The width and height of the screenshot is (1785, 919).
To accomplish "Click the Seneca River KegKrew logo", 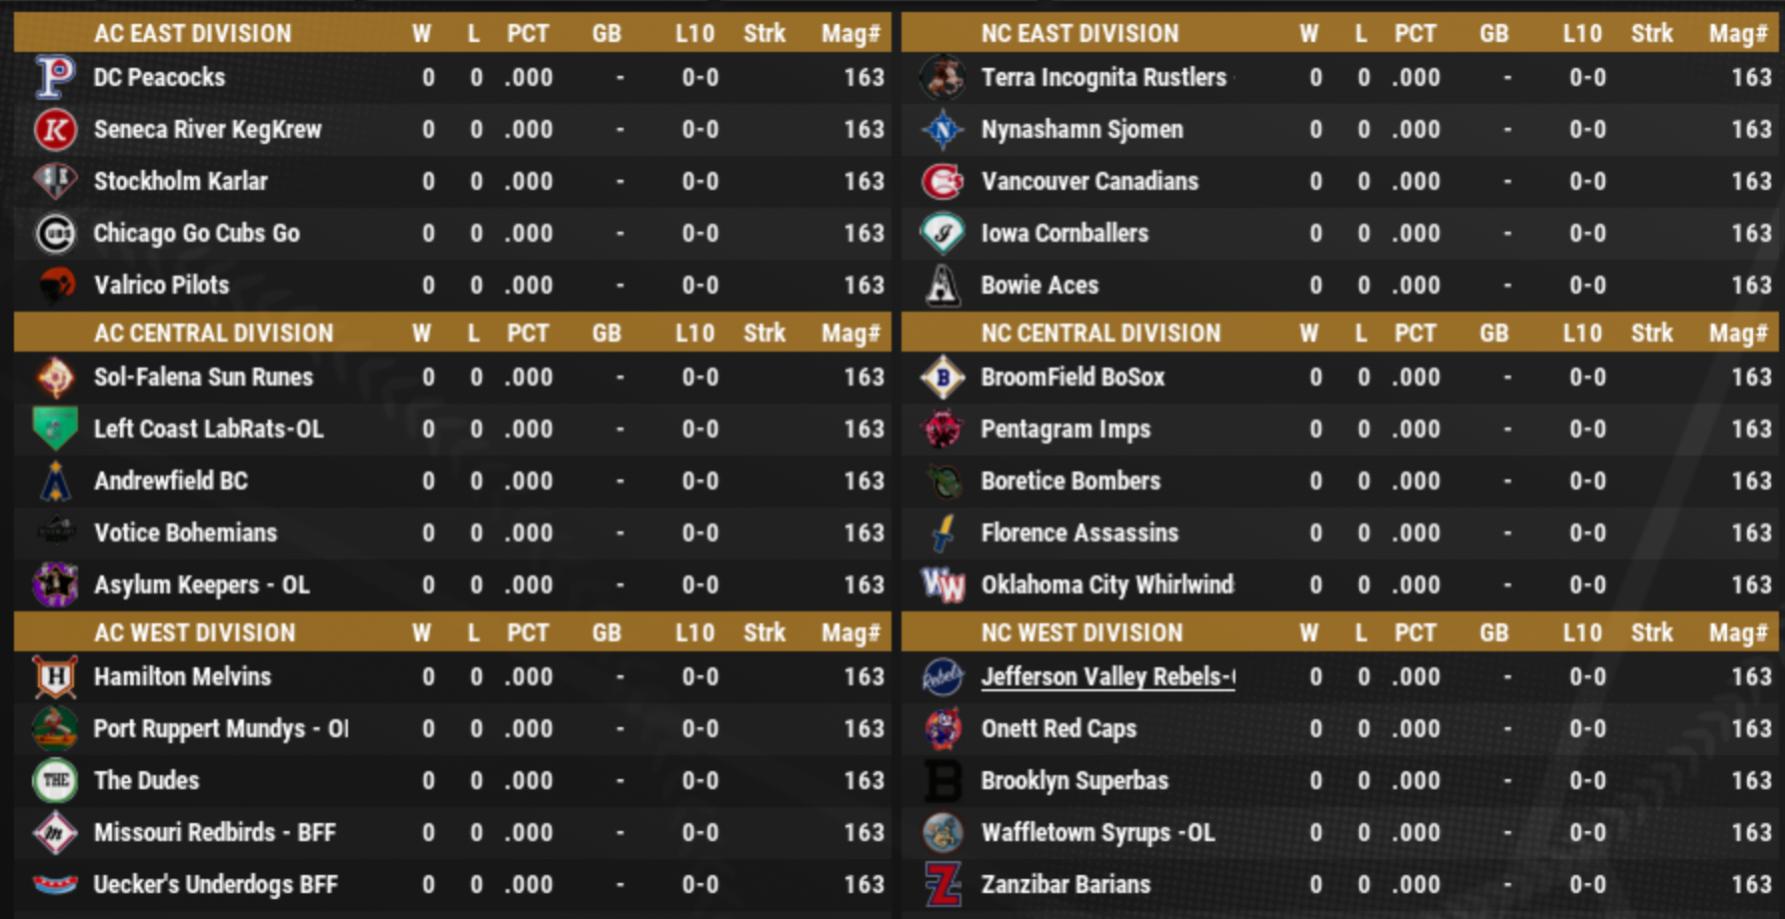I will [x=55, y=130].
